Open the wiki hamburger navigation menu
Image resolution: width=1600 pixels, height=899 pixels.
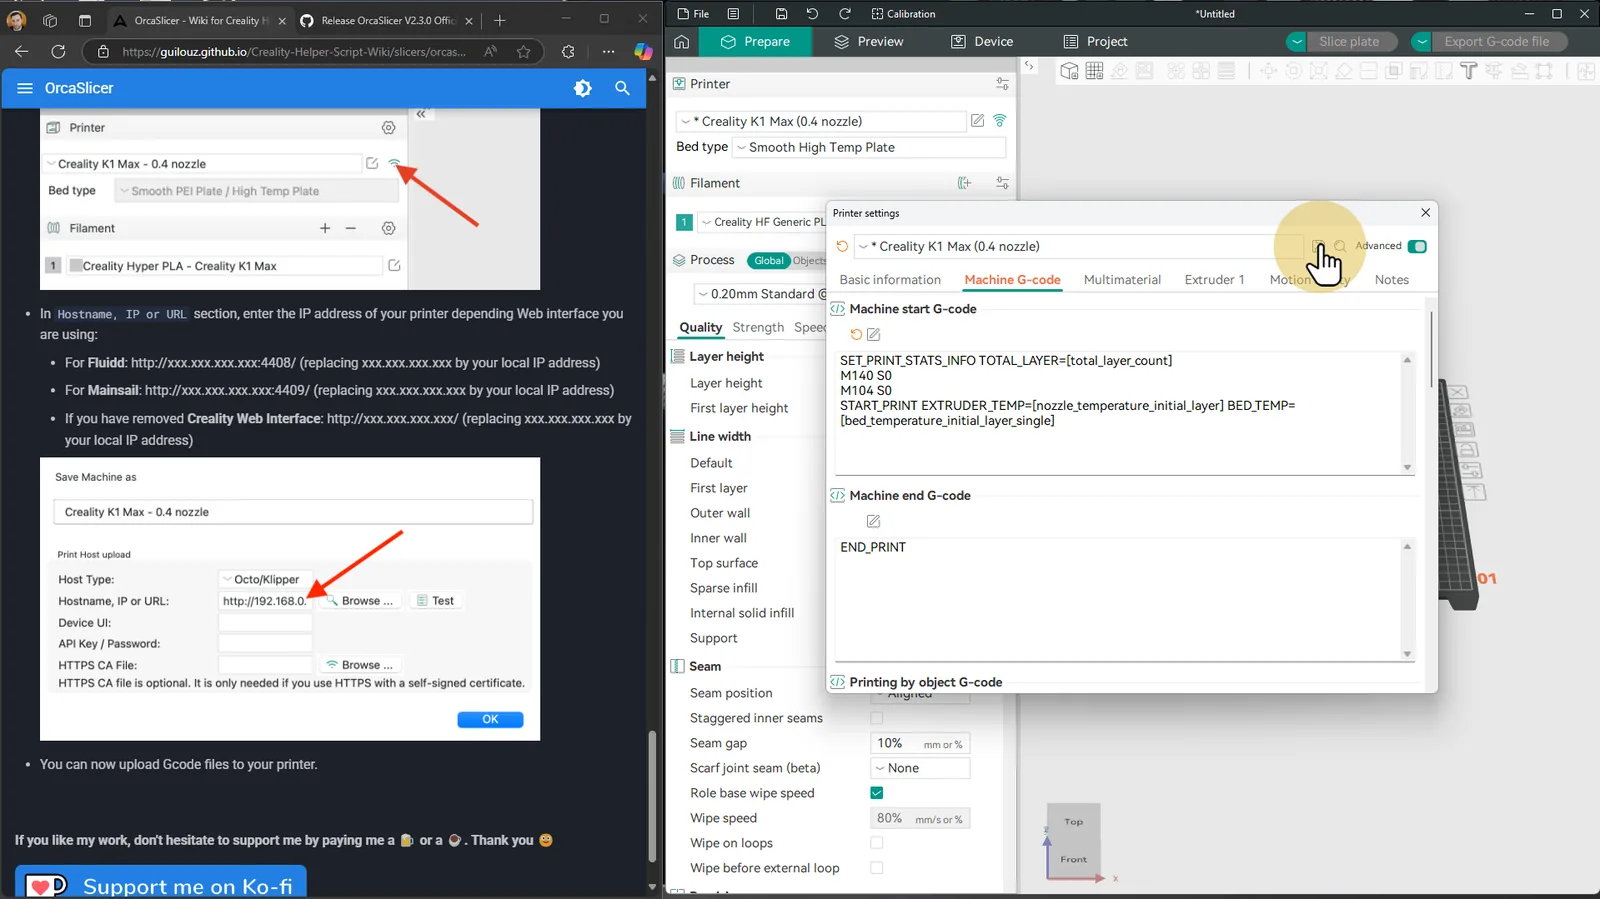tap(25, 88)
